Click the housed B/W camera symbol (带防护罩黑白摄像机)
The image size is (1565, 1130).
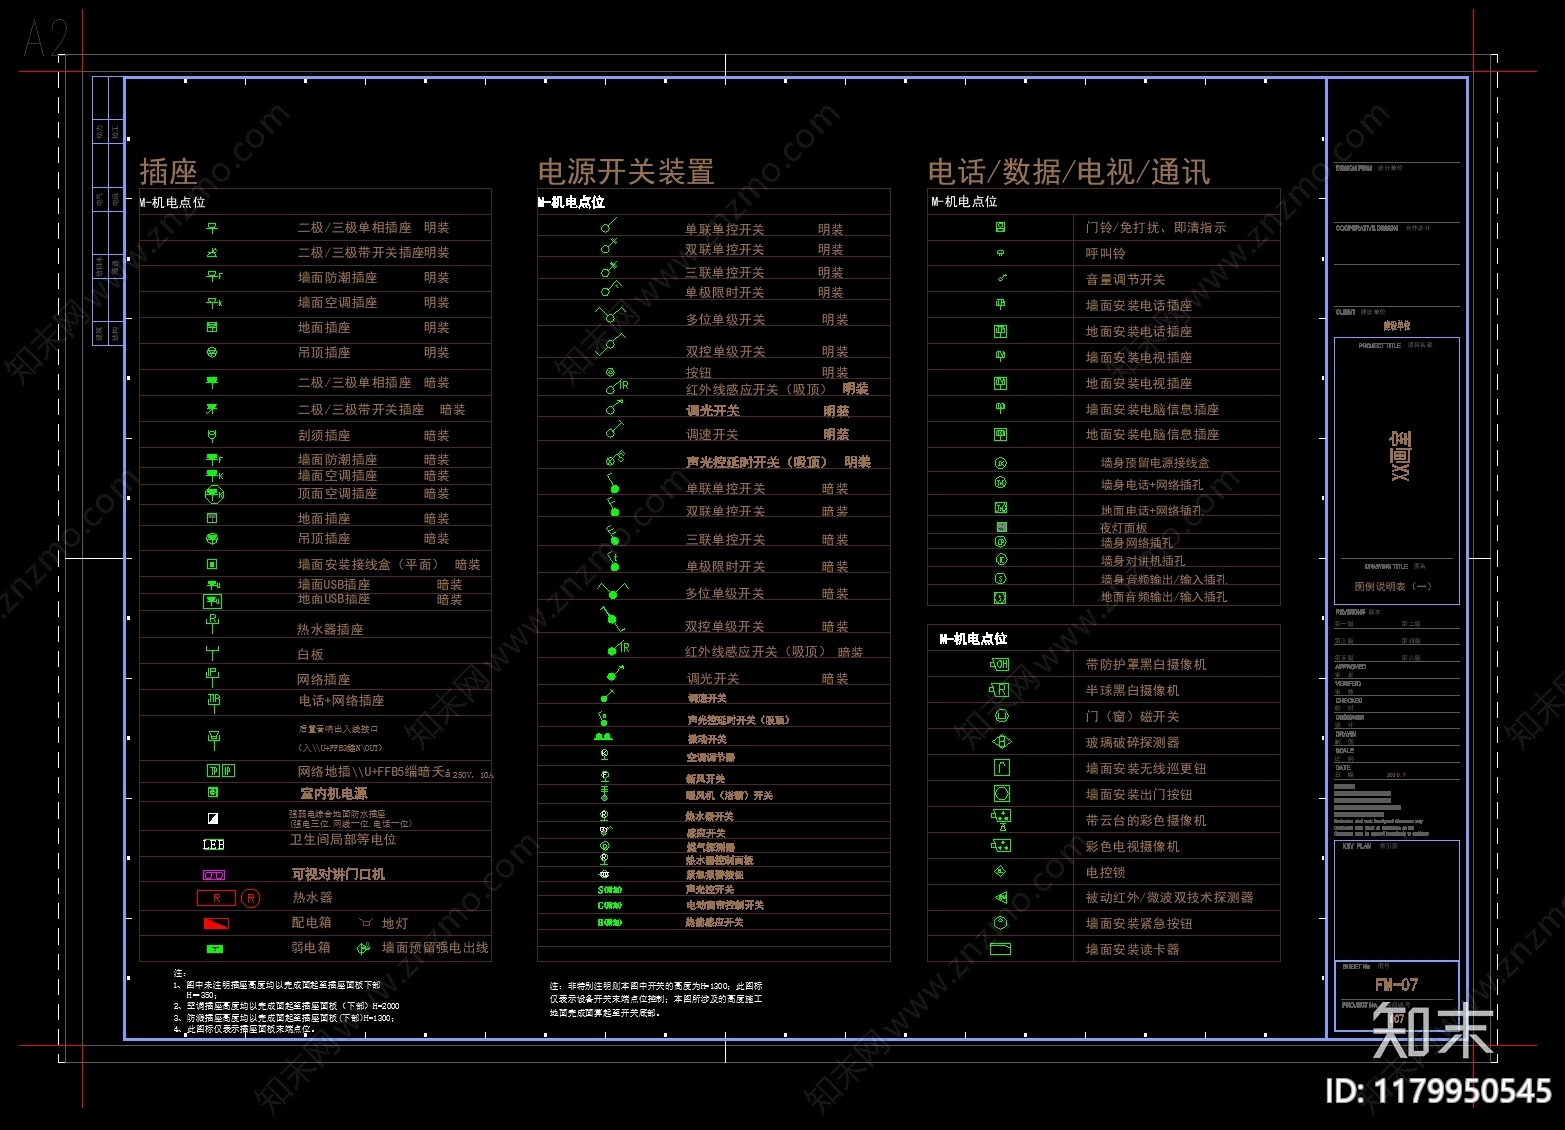[x=999, y=664]
